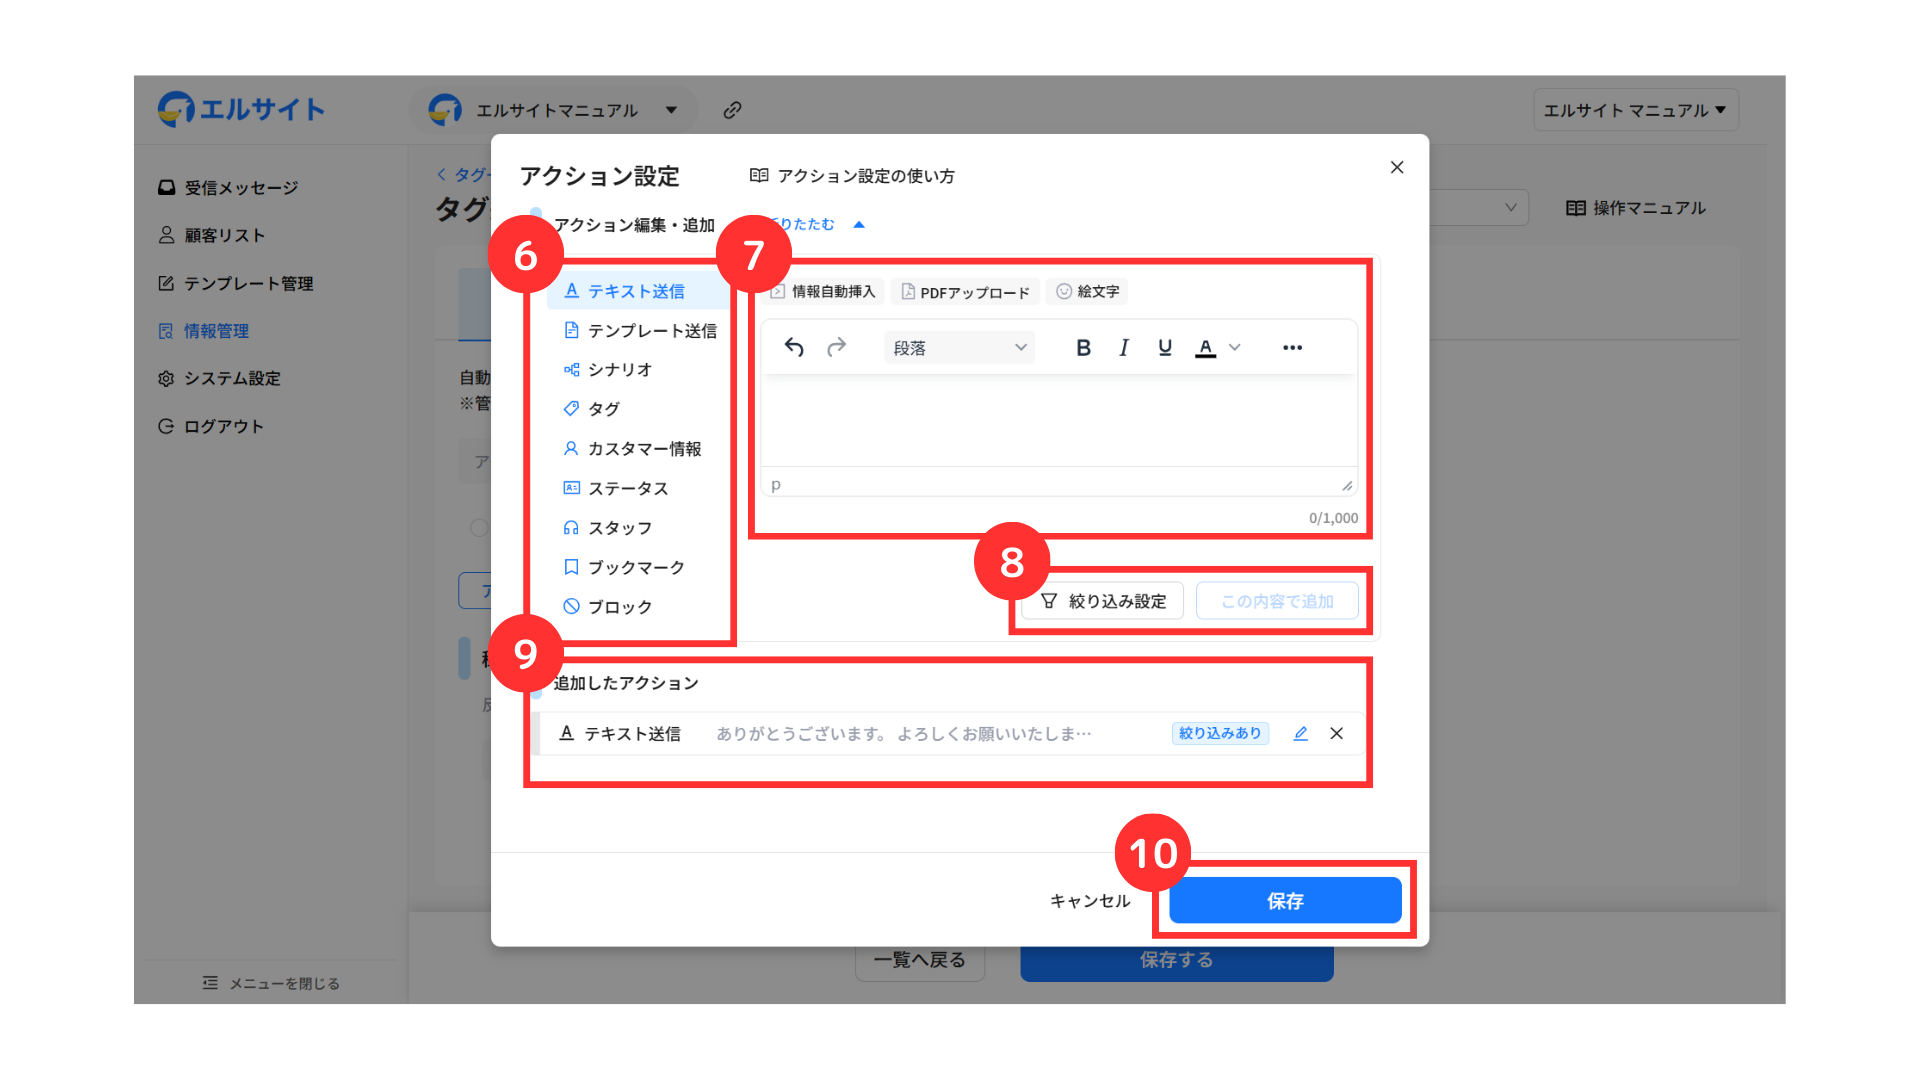Click the pencil edit icon for added action
Viewport: 1920px width, 1080px height.
click(1300, 733)
